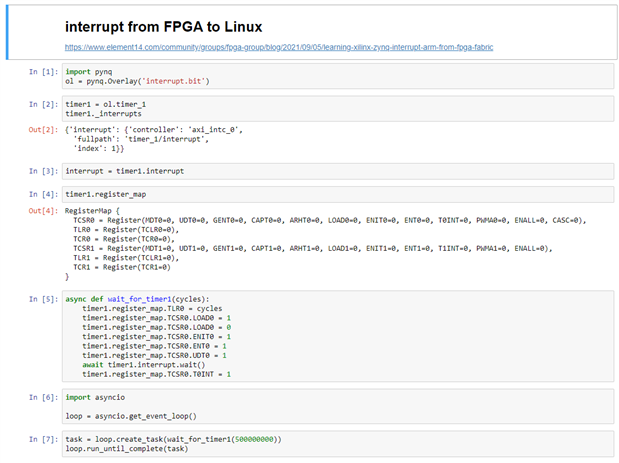Open the element14 blog URL link
619x463 pixels.
point(278,47)
